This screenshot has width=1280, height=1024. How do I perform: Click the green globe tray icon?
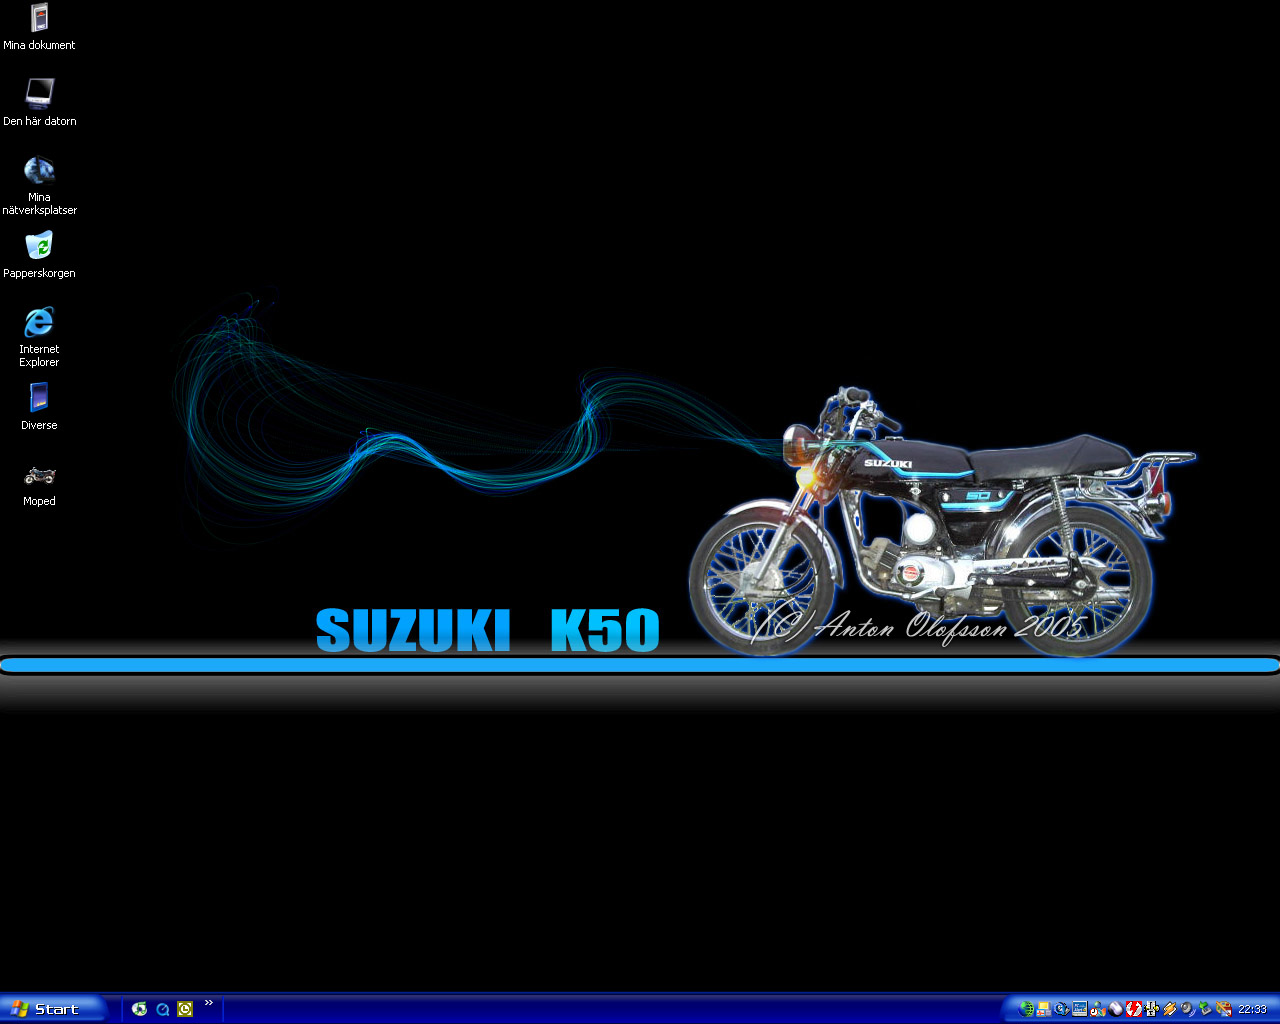[x=1026, y=1009]
